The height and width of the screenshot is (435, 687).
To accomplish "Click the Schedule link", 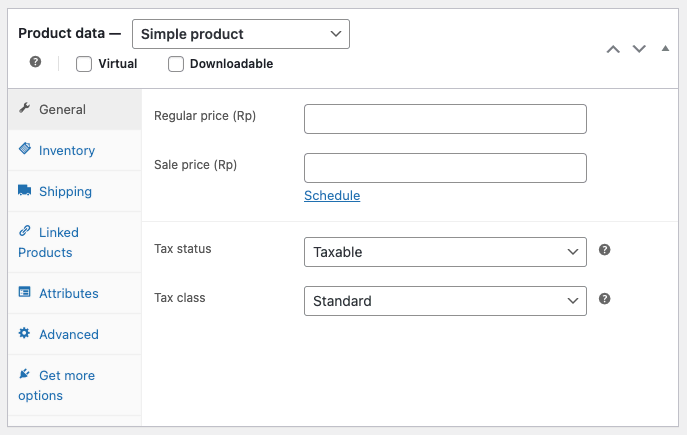I will pyautogui.click(x=332, y=196).
